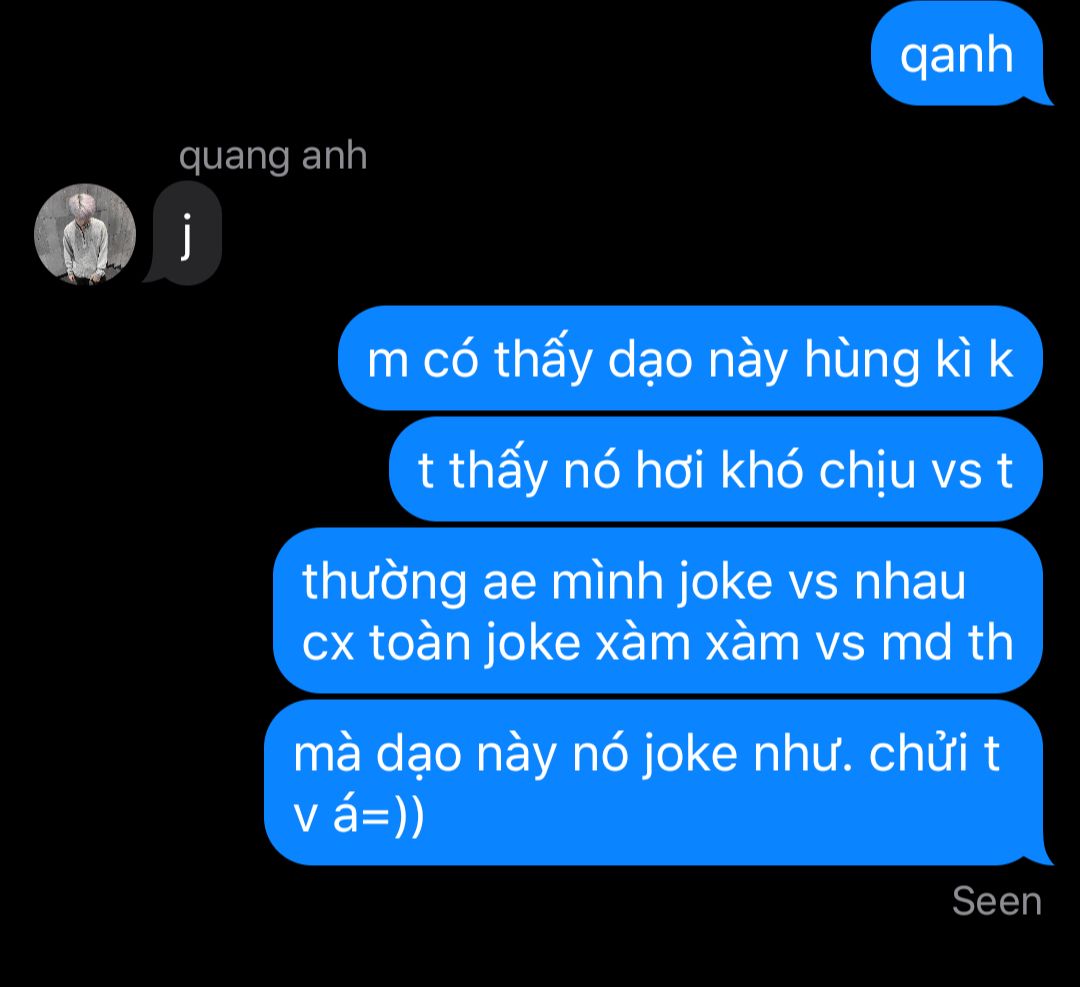Click the word "thấy" in "m có thấy" message

[x=543, y=359]
